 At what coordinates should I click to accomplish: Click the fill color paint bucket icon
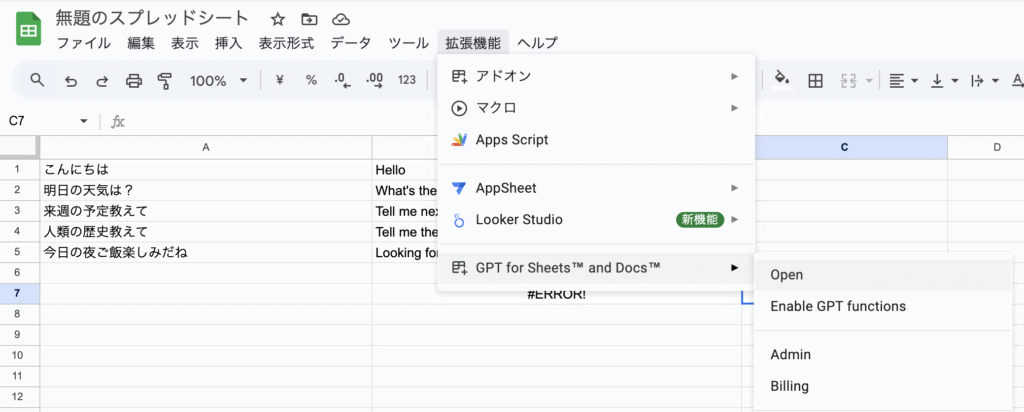(782, 80)
